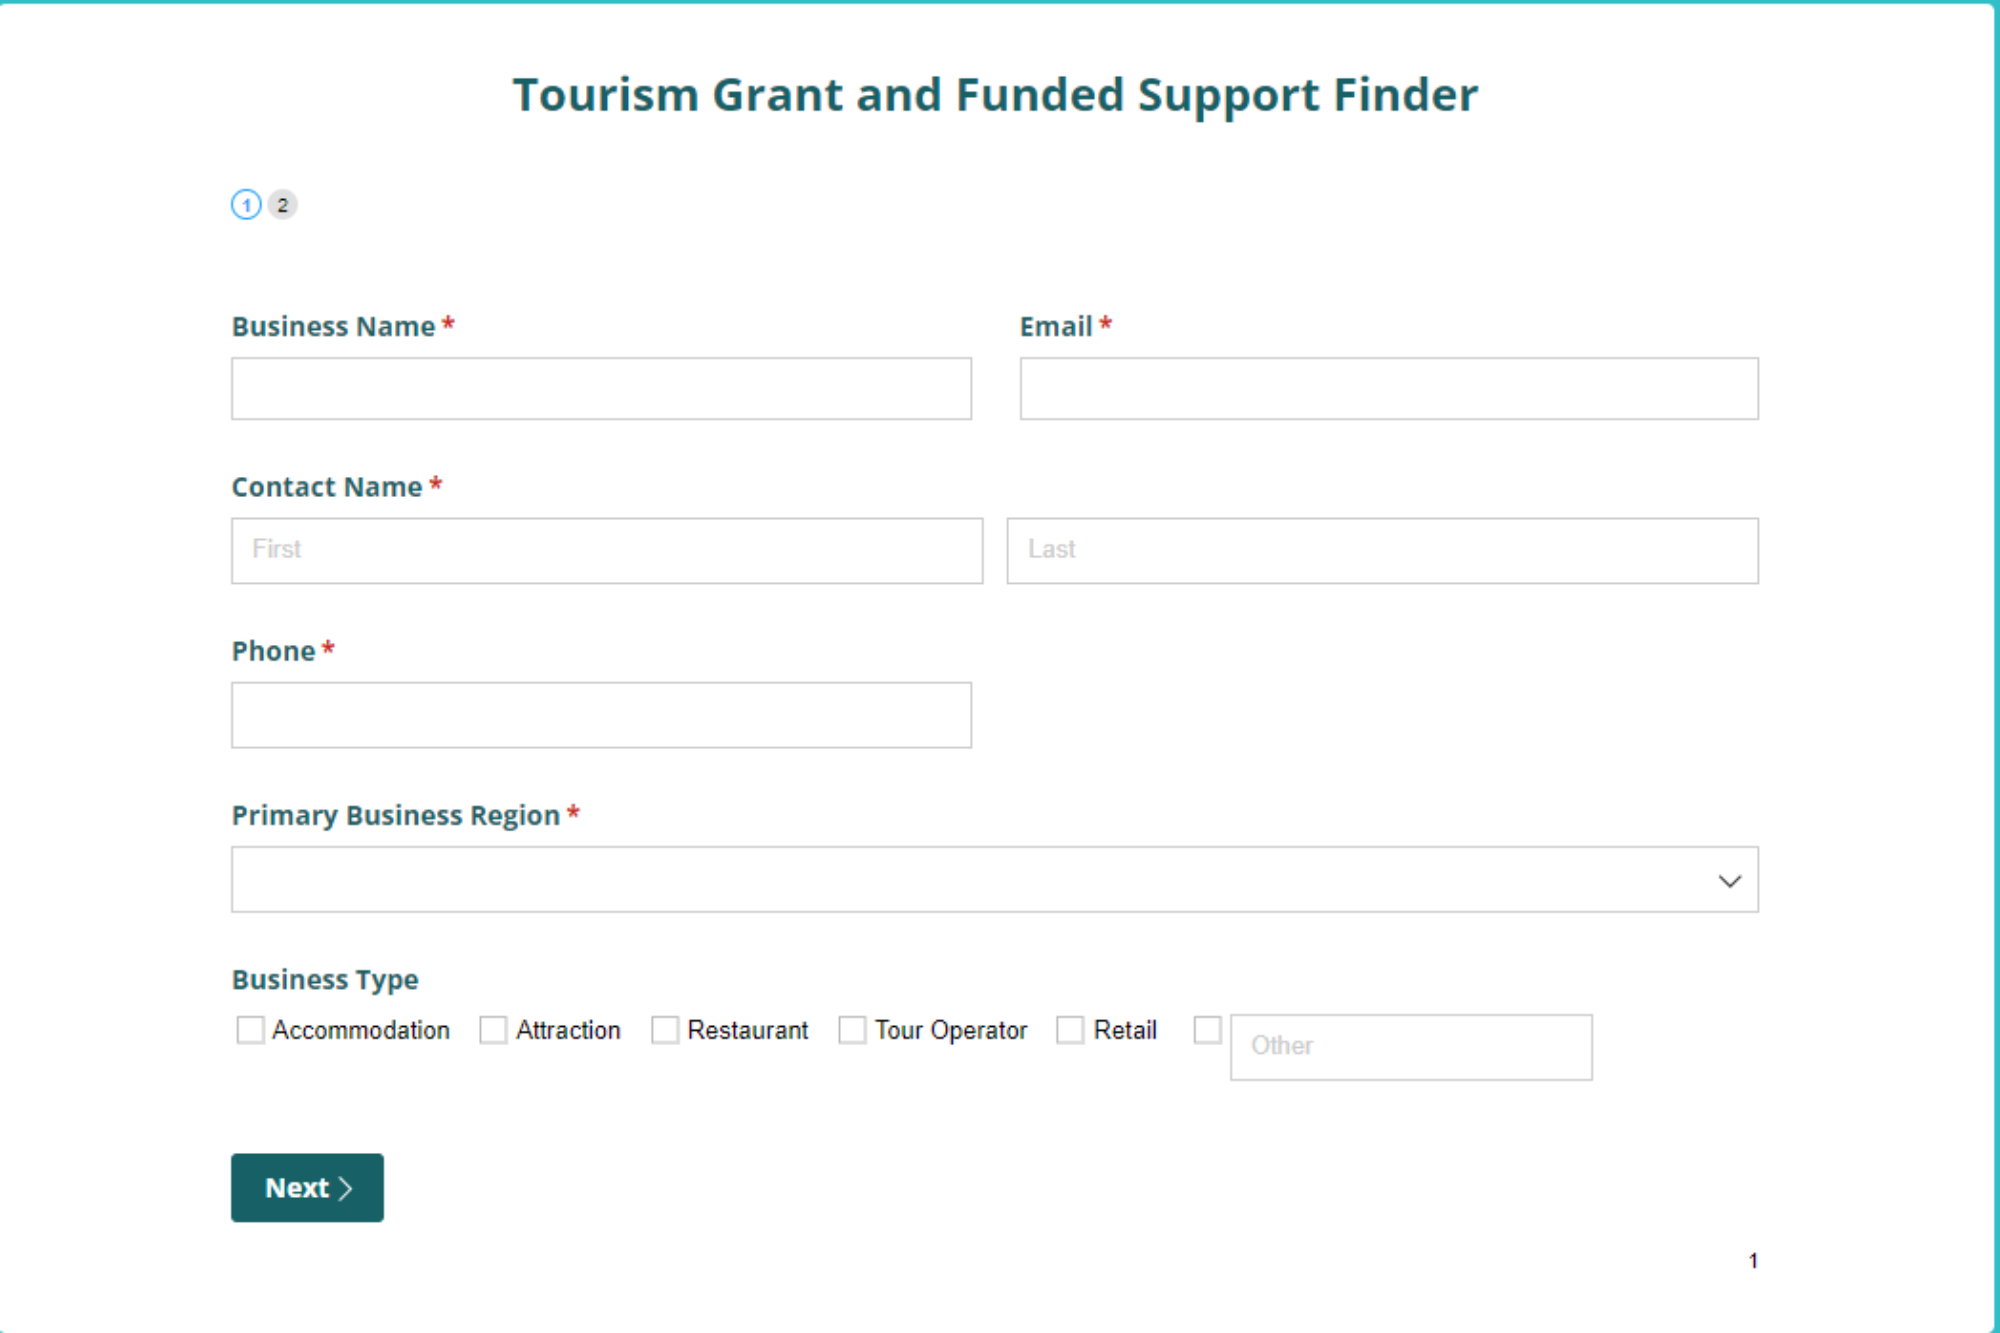2000x1333 pixels.
Task: Select the Restaurant checkbox
Action: coord(665,1030)
